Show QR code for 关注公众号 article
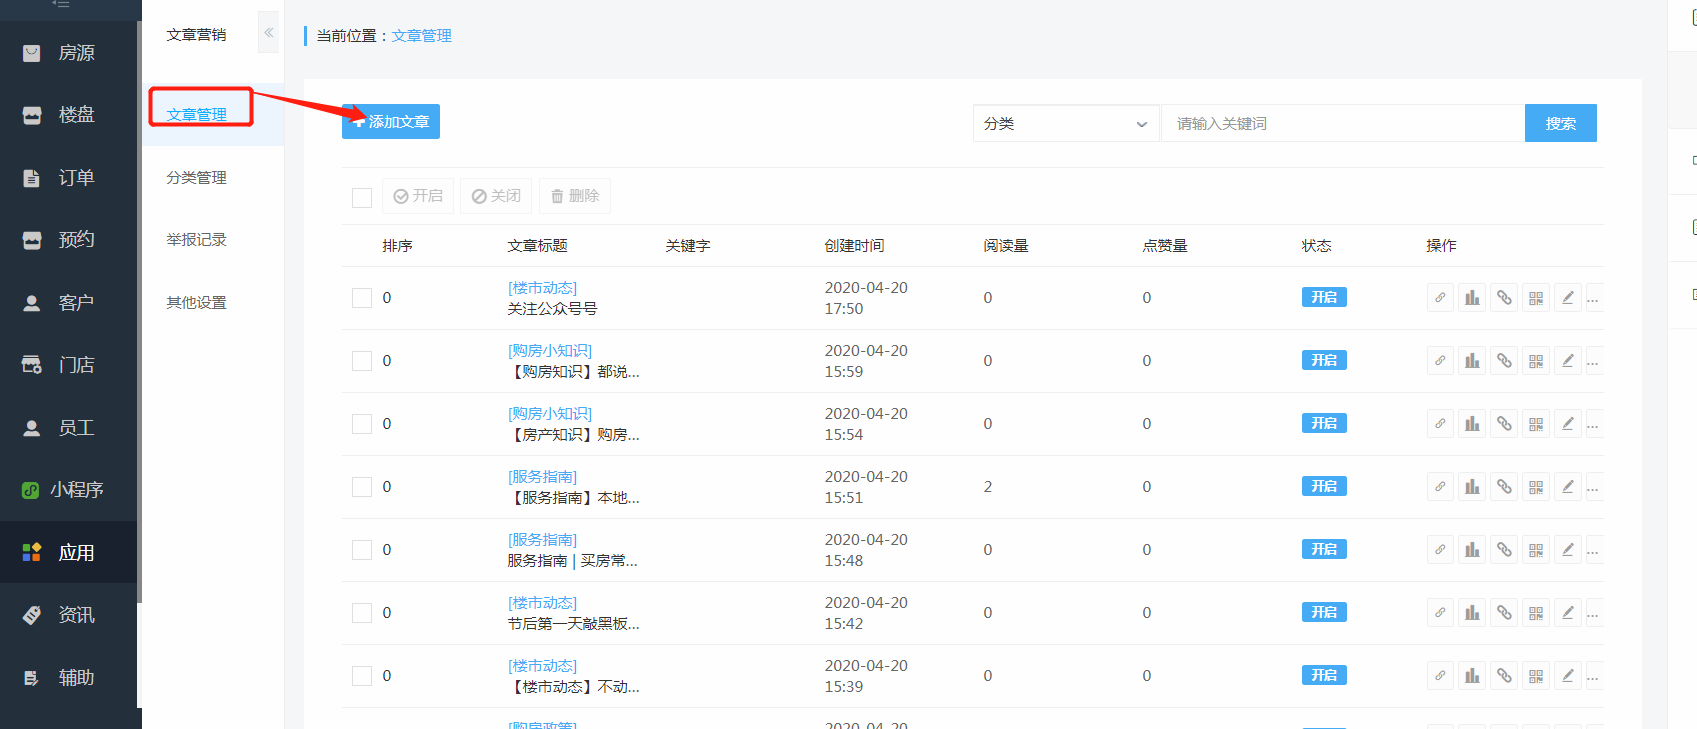This screenshot has width=1697, height=729. click(1536, 298)
